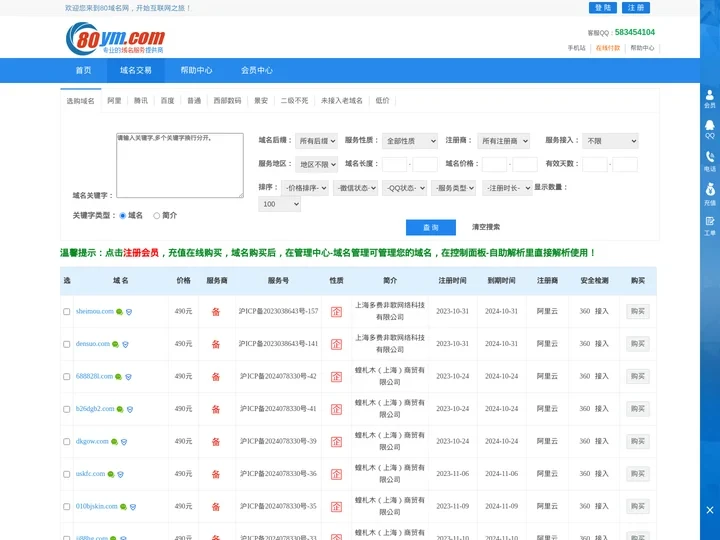Click the shield icon next to densuo.com
Screen dimensions: 720x540
pos(125,344)
